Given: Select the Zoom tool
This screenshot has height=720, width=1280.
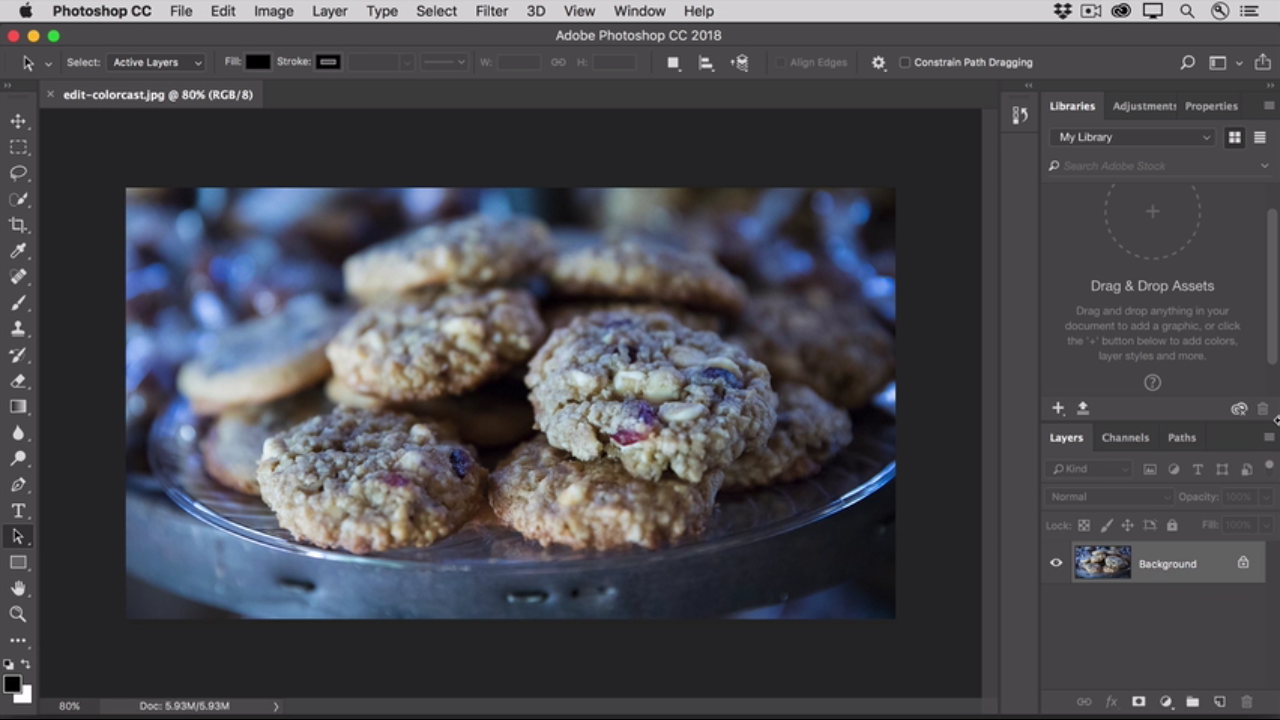Looking at the screenshot, I should (18, 614).
